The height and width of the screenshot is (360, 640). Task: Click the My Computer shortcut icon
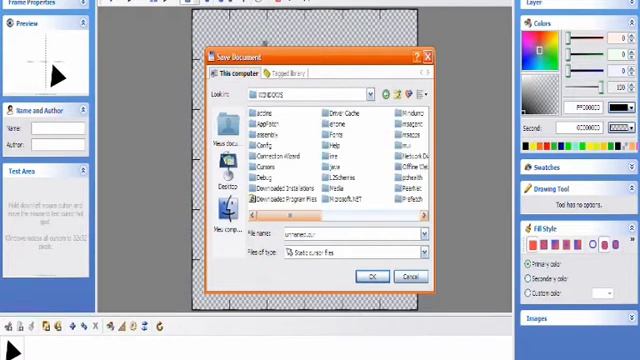[228, 213]
